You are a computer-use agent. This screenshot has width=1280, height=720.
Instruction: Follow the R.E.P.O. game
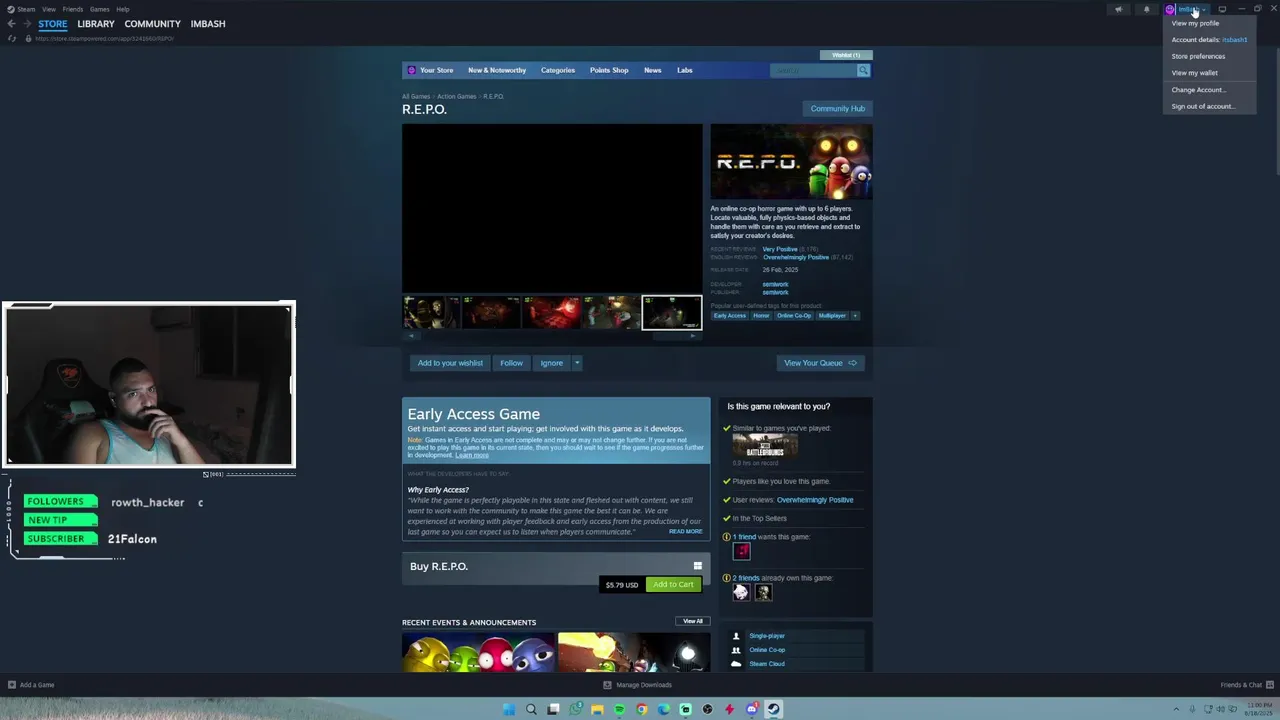click(x=511, y=363)
